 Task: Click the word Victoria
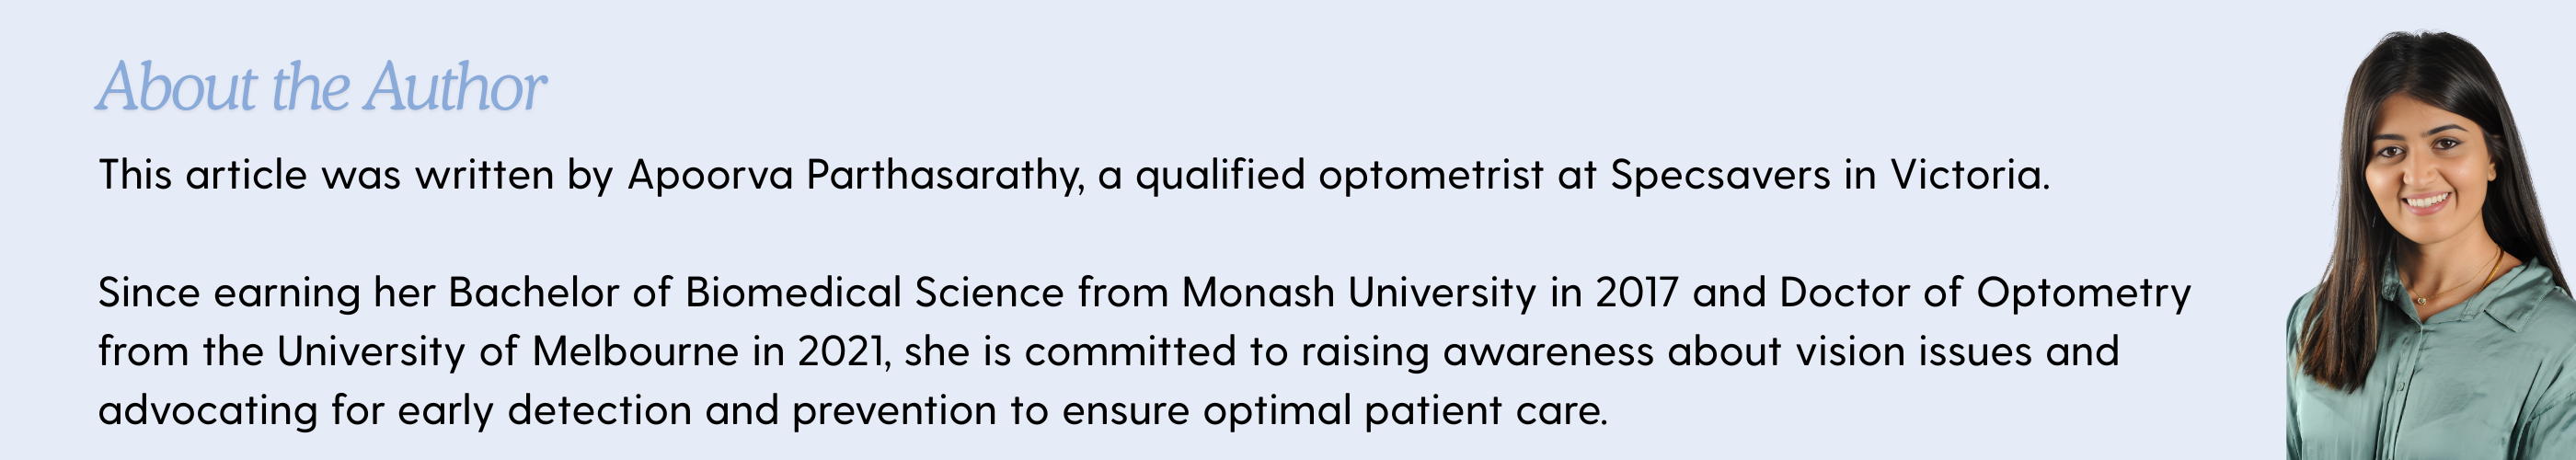1969,175
